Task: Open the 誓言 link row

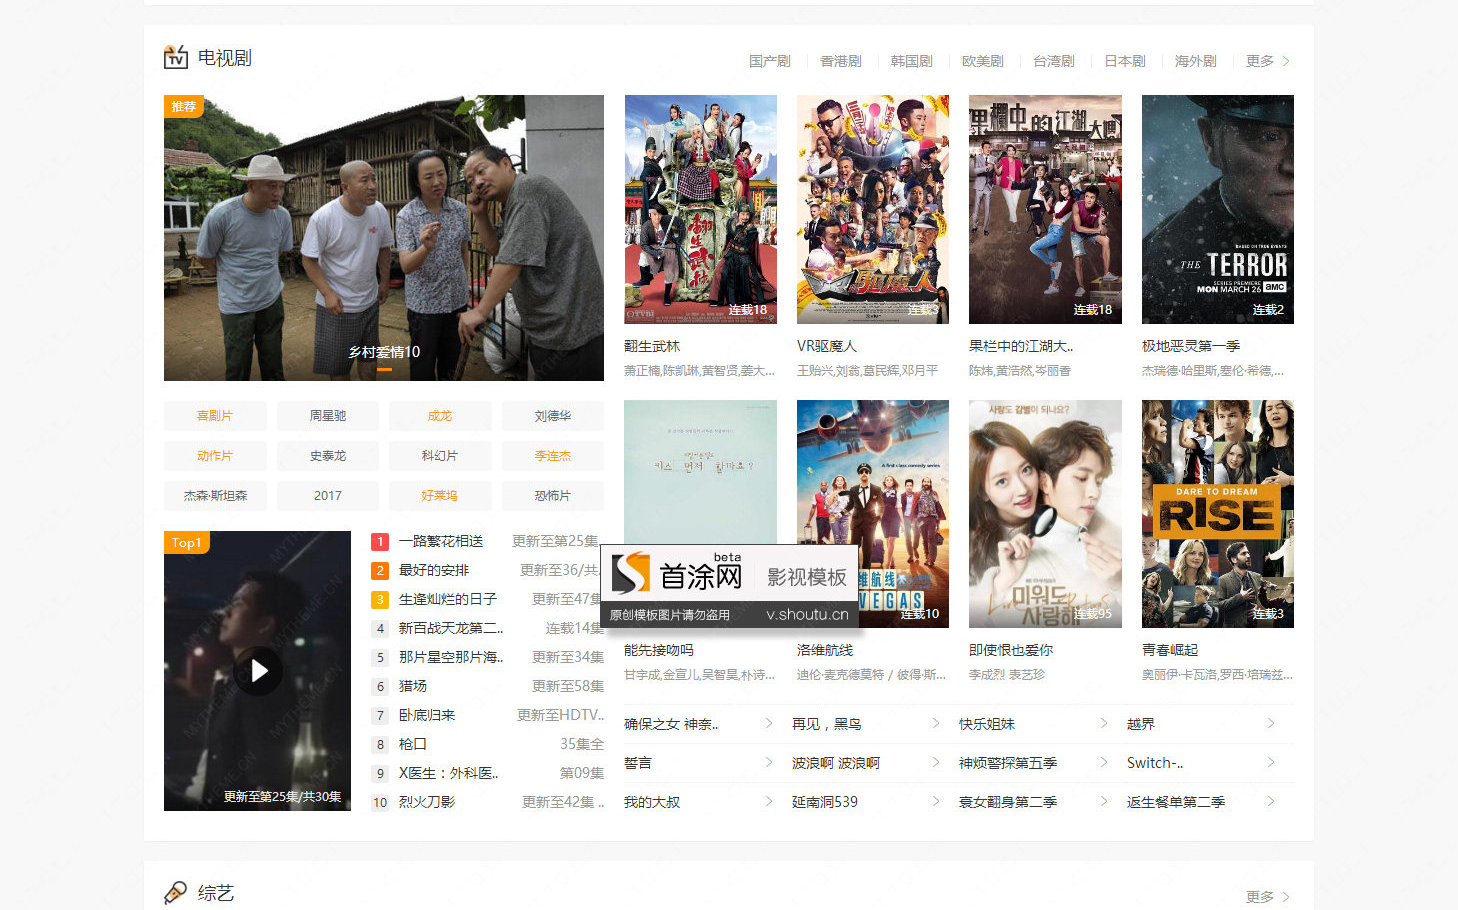Action: click(699, 763)
